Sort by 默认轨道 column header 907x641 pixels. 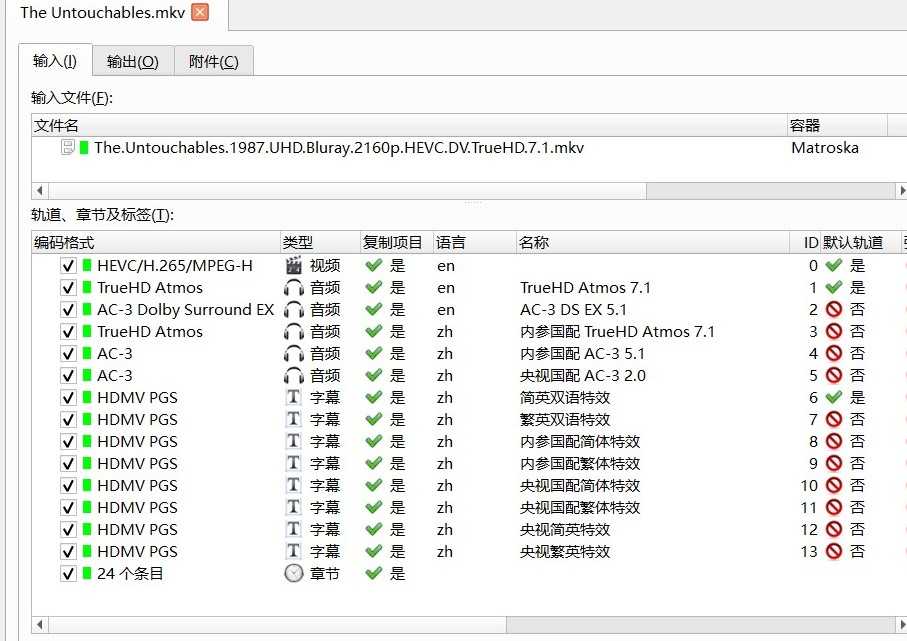pyautogui.click(x=861, y=242)
